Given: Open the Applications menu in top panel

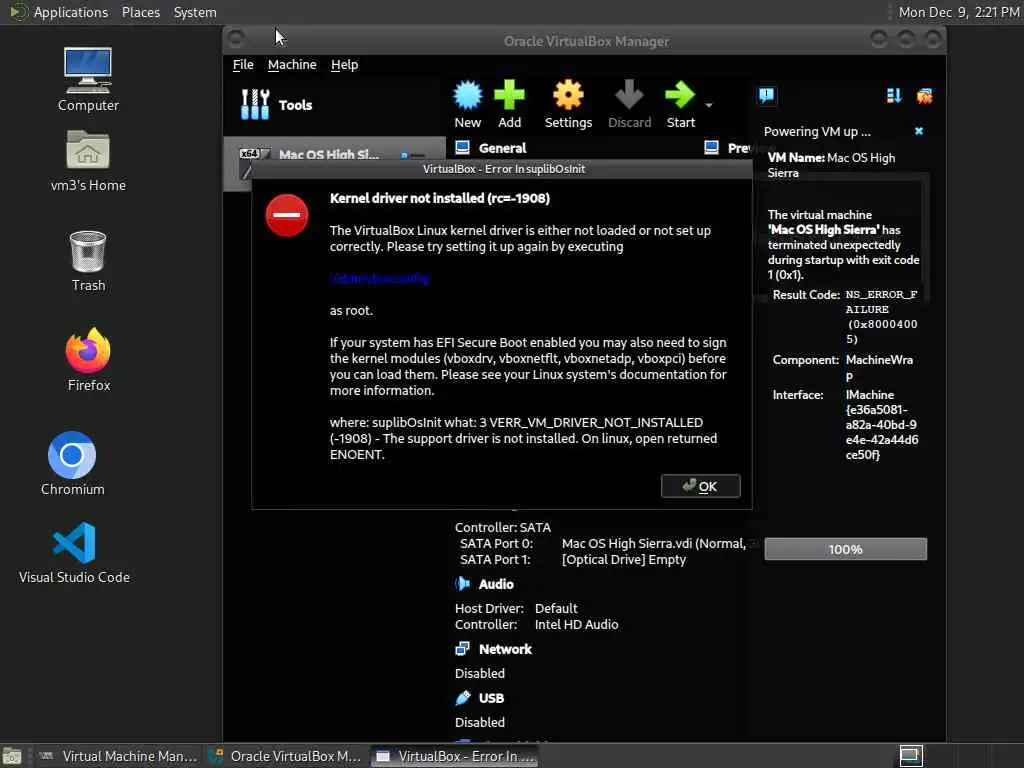Looking at the screenshot, I should click(71, 12).
